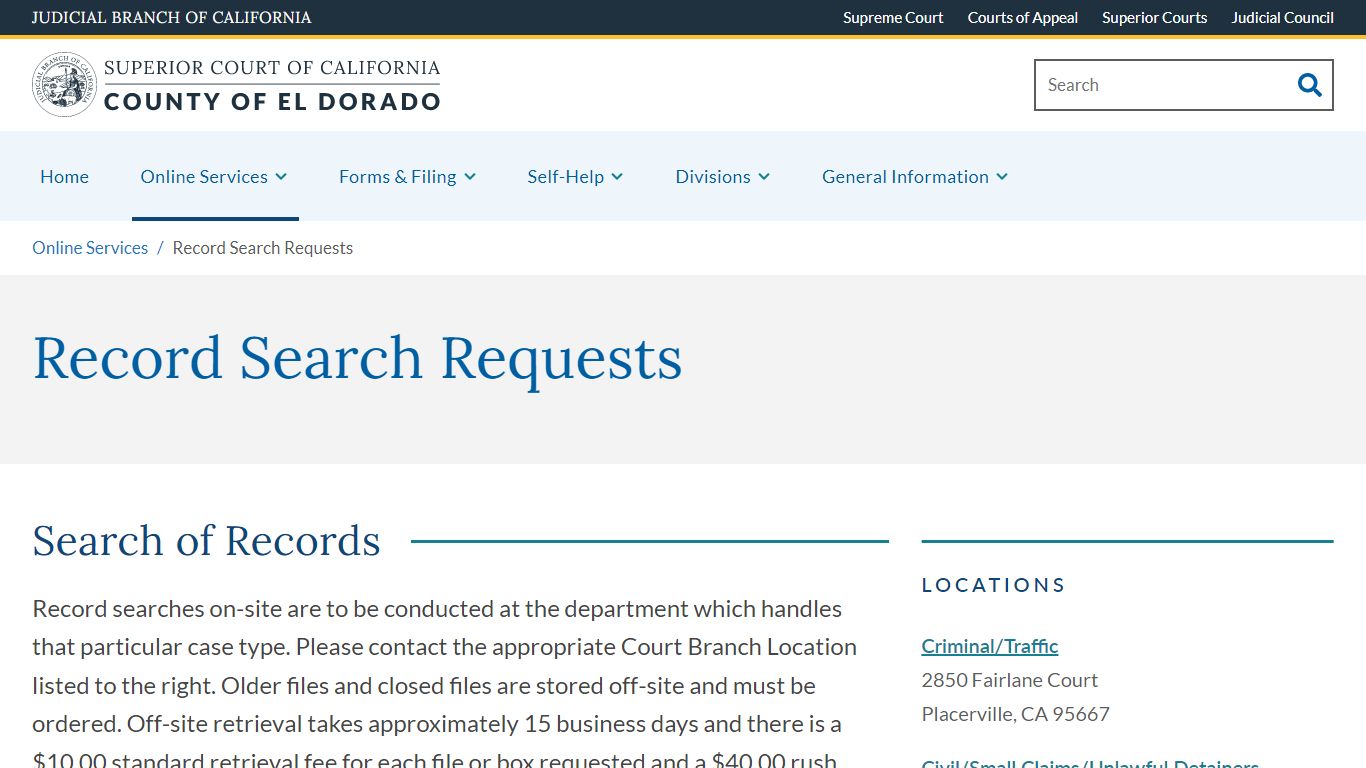Click the magnifying glass search icon
This screenshot has height=768, width=1366.
pos(1309,85)
